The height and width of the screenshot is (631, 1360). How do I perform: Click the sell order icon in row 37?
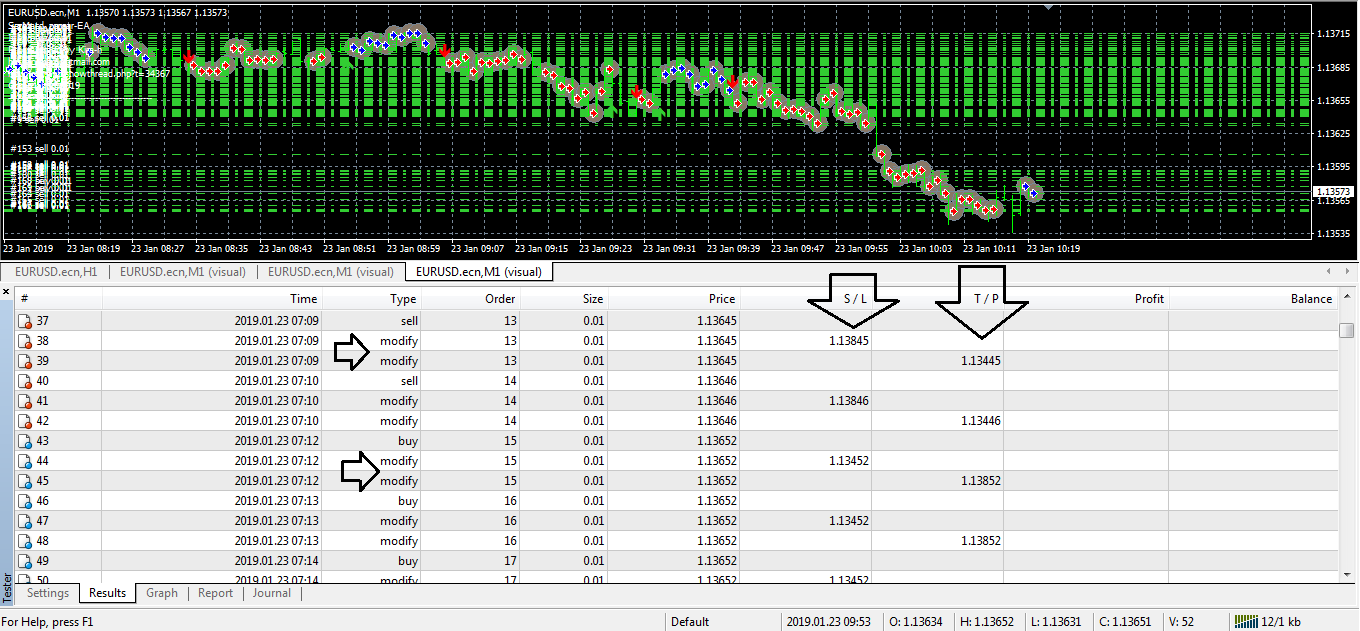click(x=26, y=321)
